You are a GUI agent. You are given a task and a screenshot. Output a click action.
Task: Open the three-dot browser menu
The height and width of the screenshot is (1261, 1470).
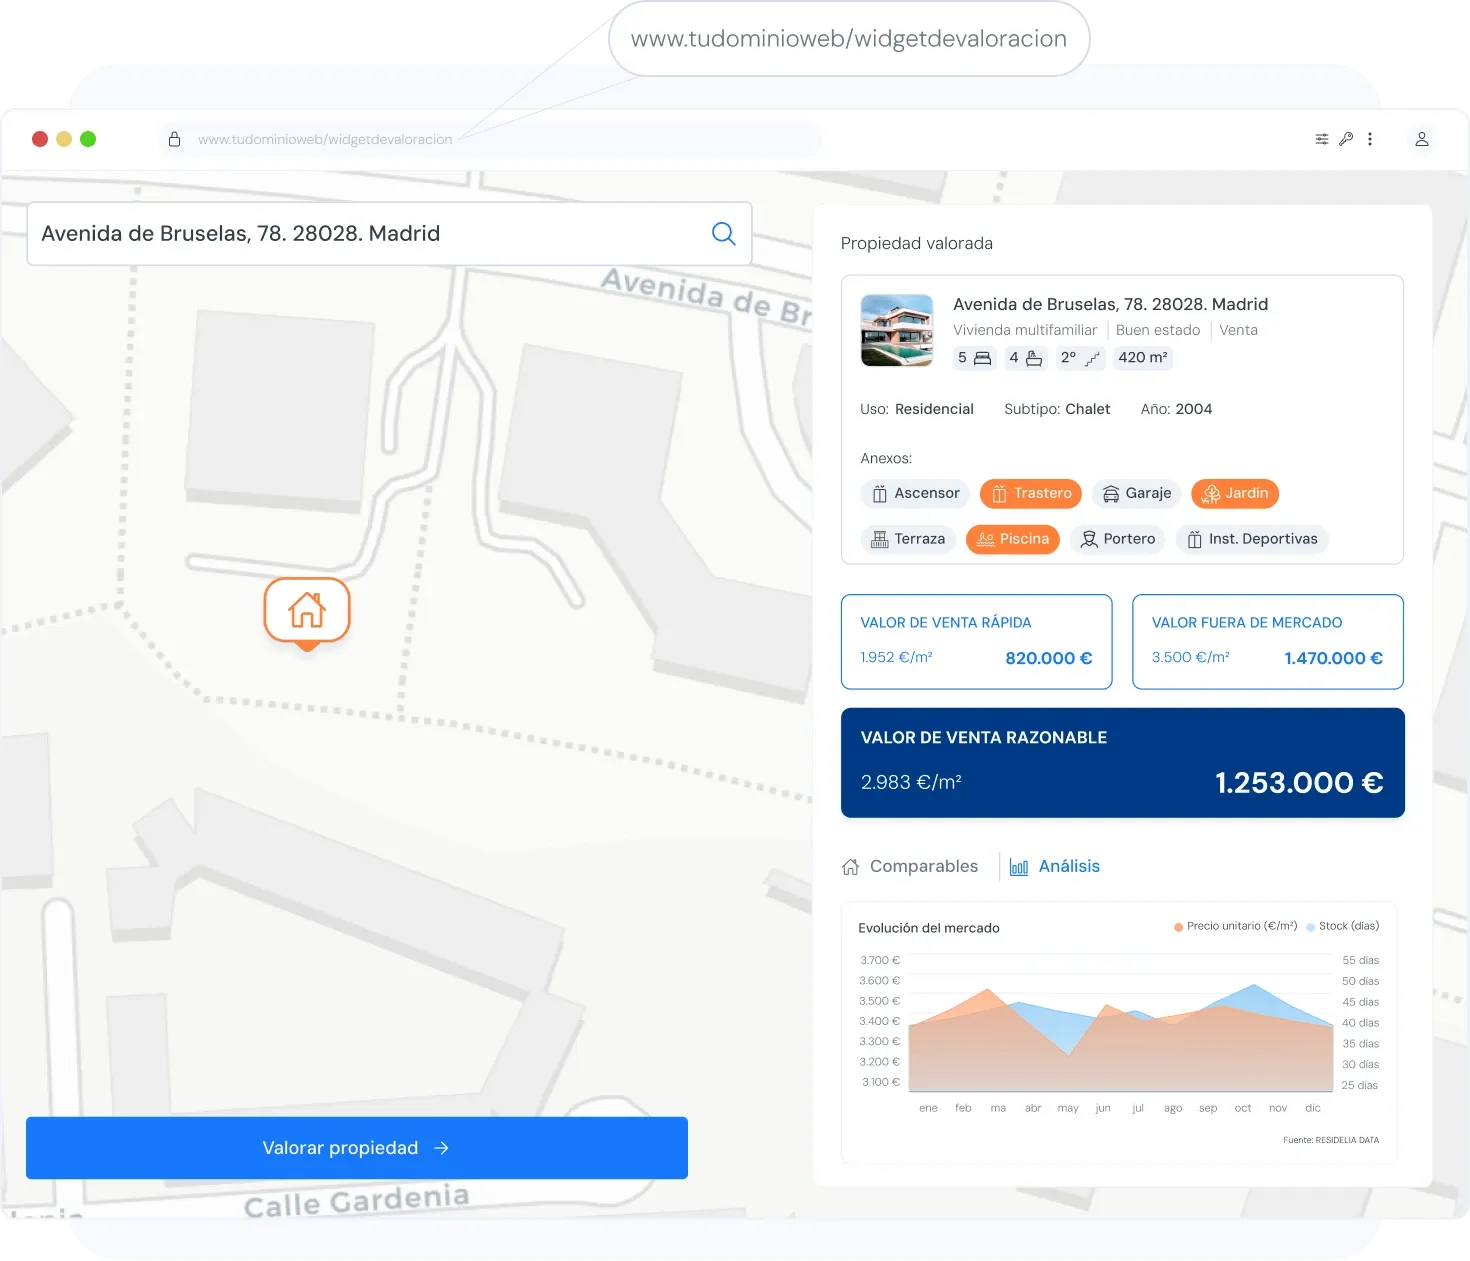point(1370,139)
